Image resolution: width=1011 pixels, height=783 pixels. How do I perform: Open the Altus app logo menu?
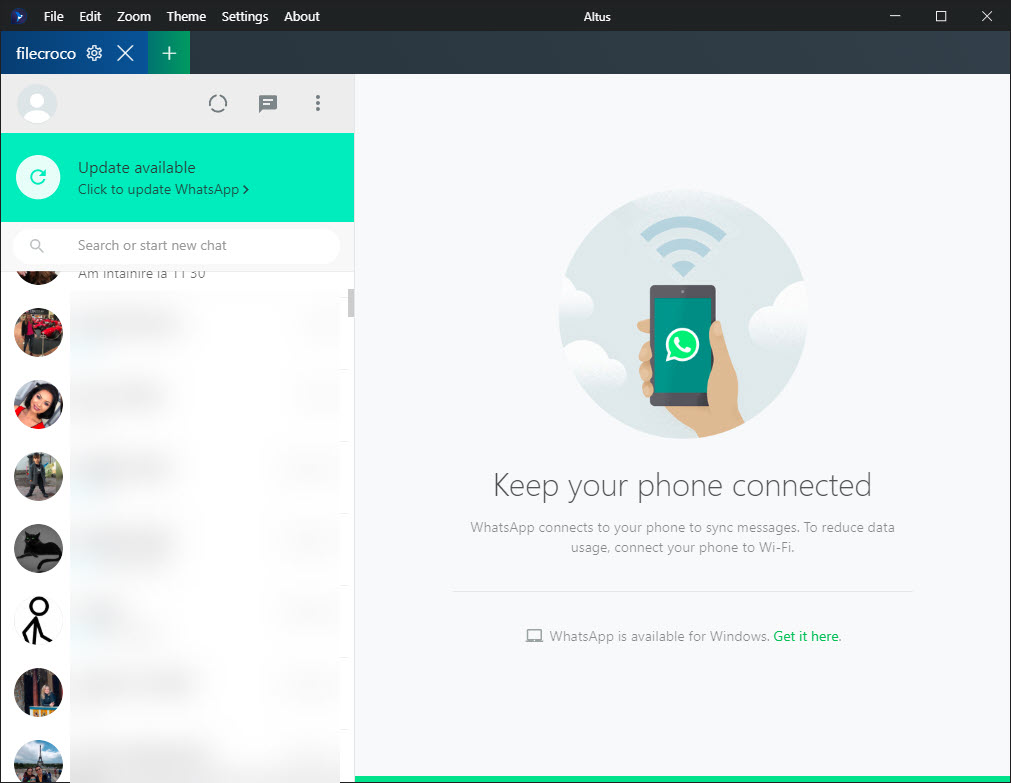coord(18,16)
